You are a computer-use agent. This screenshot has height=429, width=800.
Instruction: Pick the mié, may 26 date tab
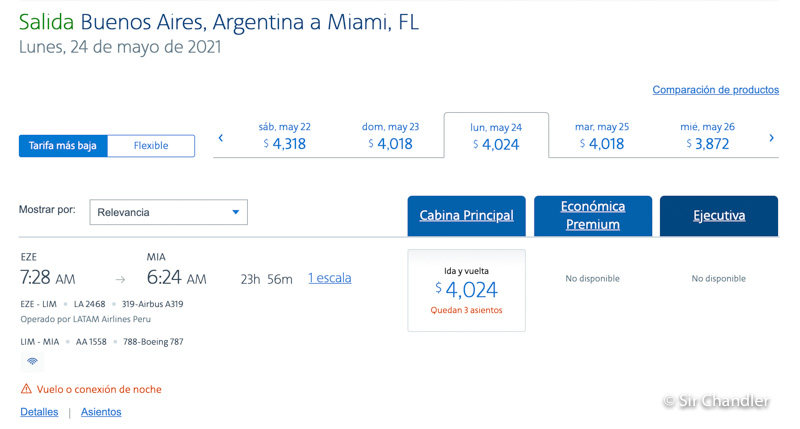(x=708, y=136)
